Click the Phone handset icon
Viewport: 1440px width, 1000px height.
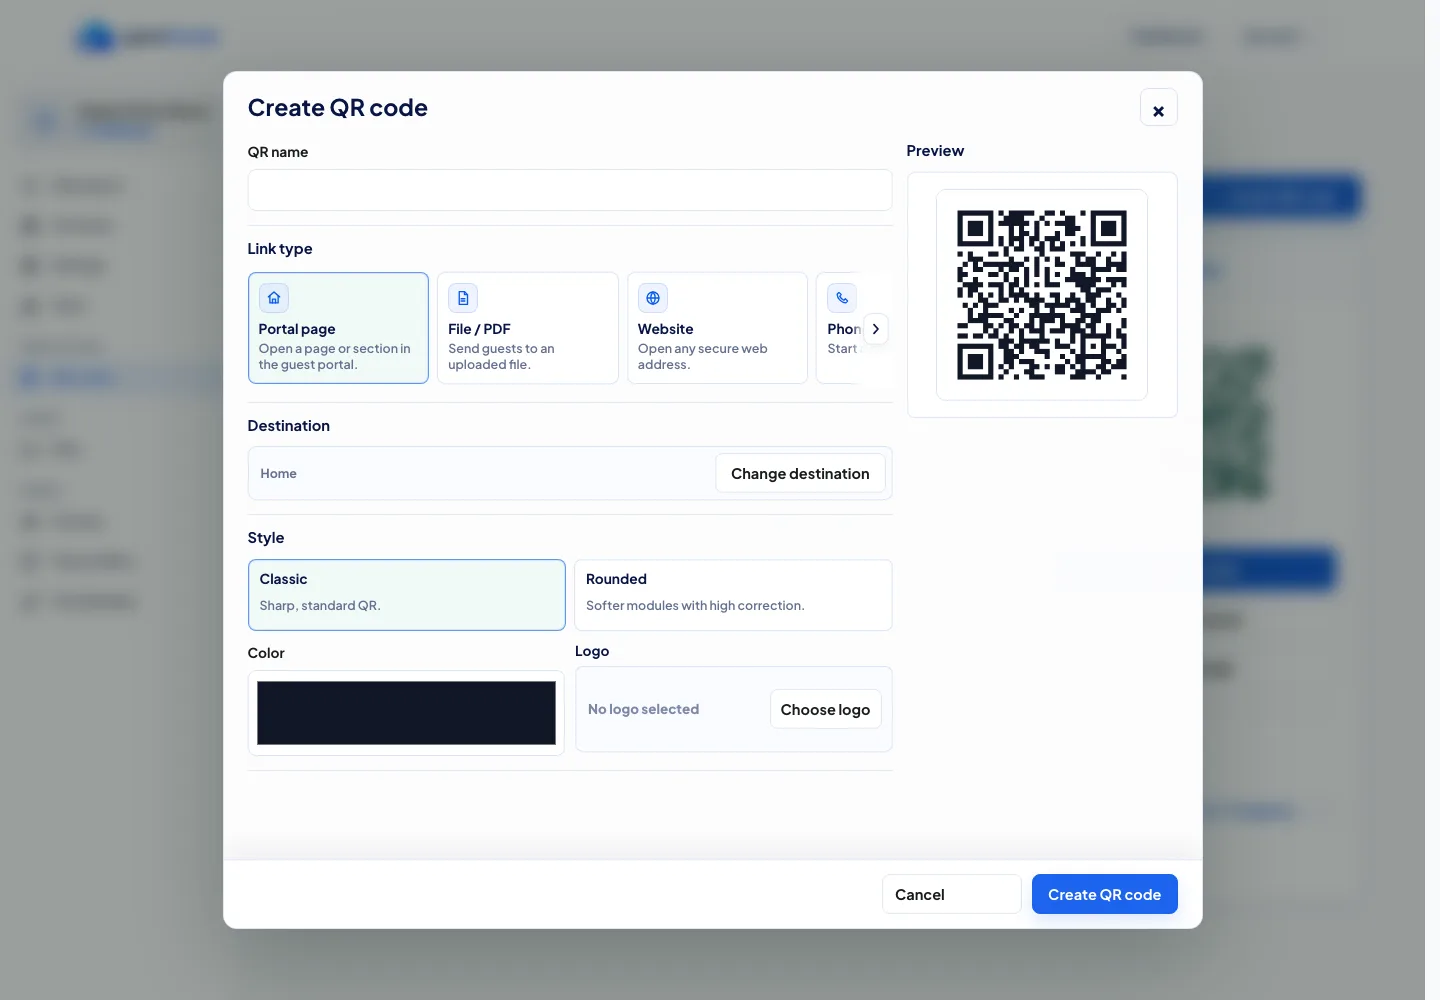tap(842, 298)
